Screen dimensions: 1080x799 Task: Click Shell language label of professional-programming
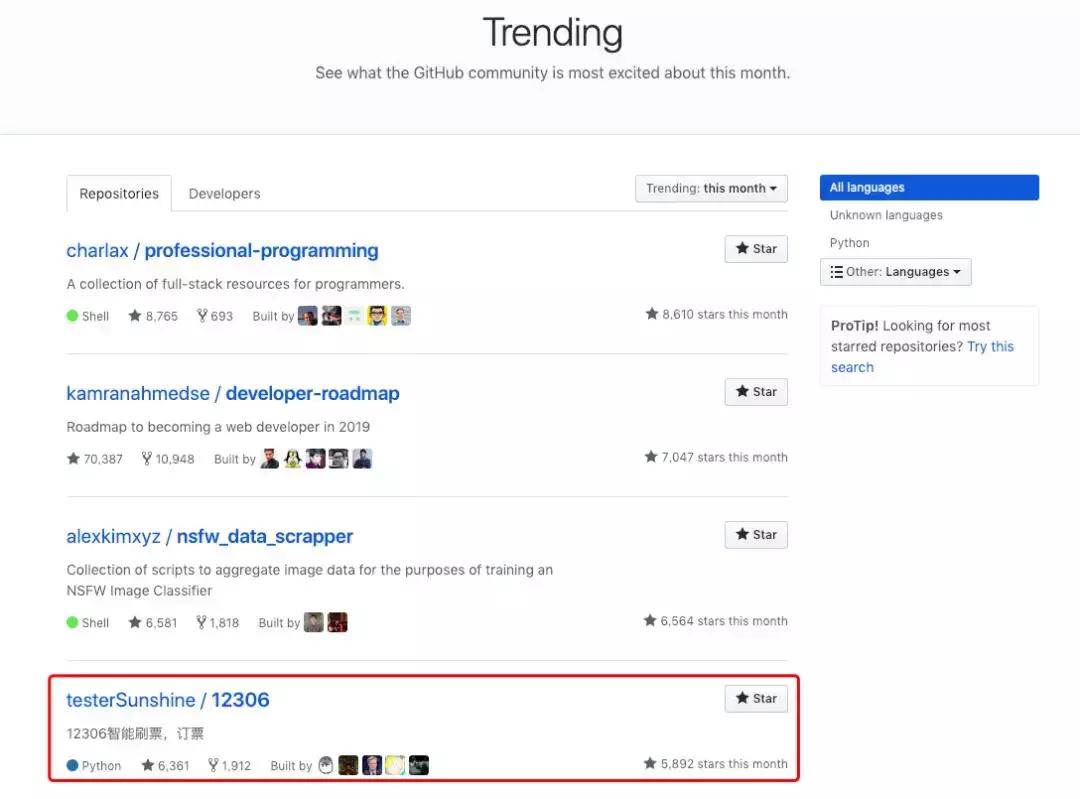click(x=88, y=316)
